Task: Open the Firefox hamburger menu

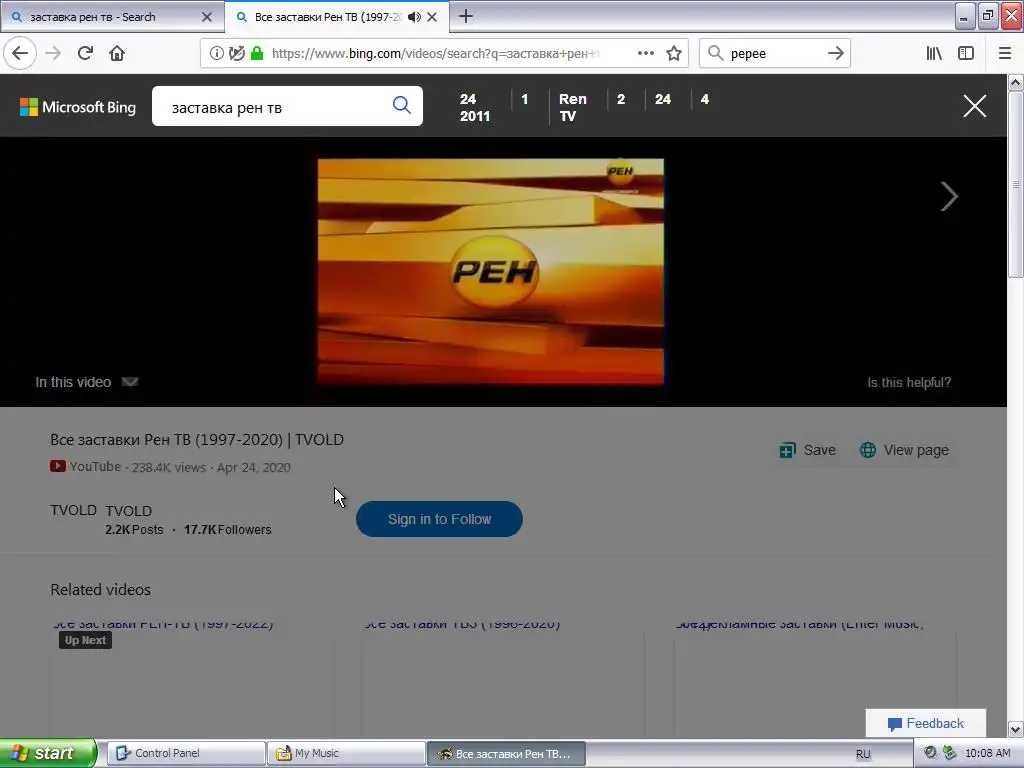Action: point(1005,54)
